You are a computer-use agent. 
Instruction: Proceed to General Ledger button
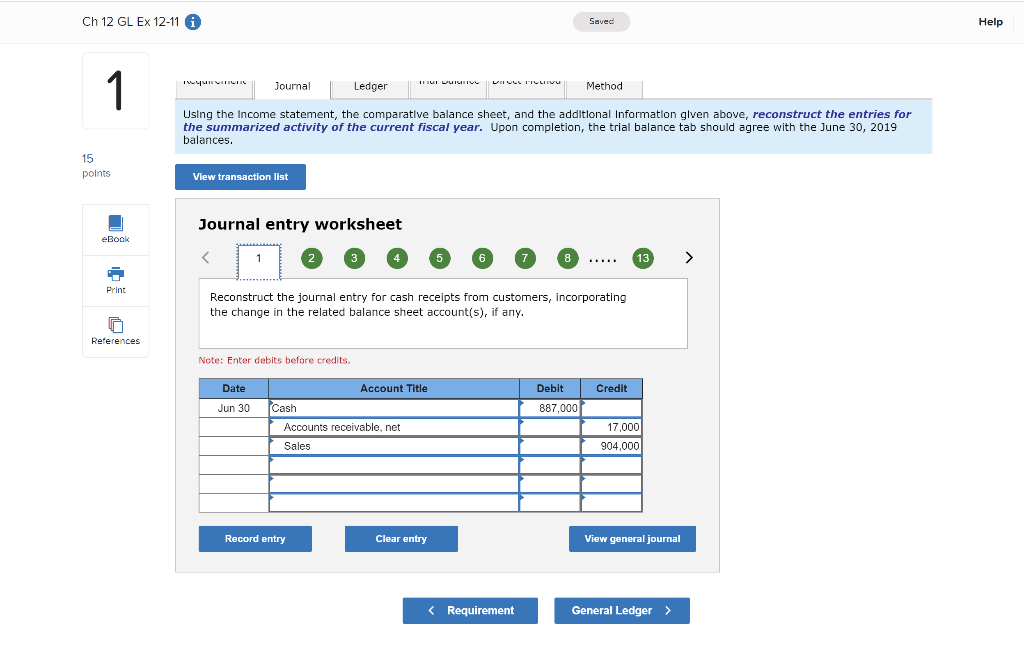[x=622, y=611]
